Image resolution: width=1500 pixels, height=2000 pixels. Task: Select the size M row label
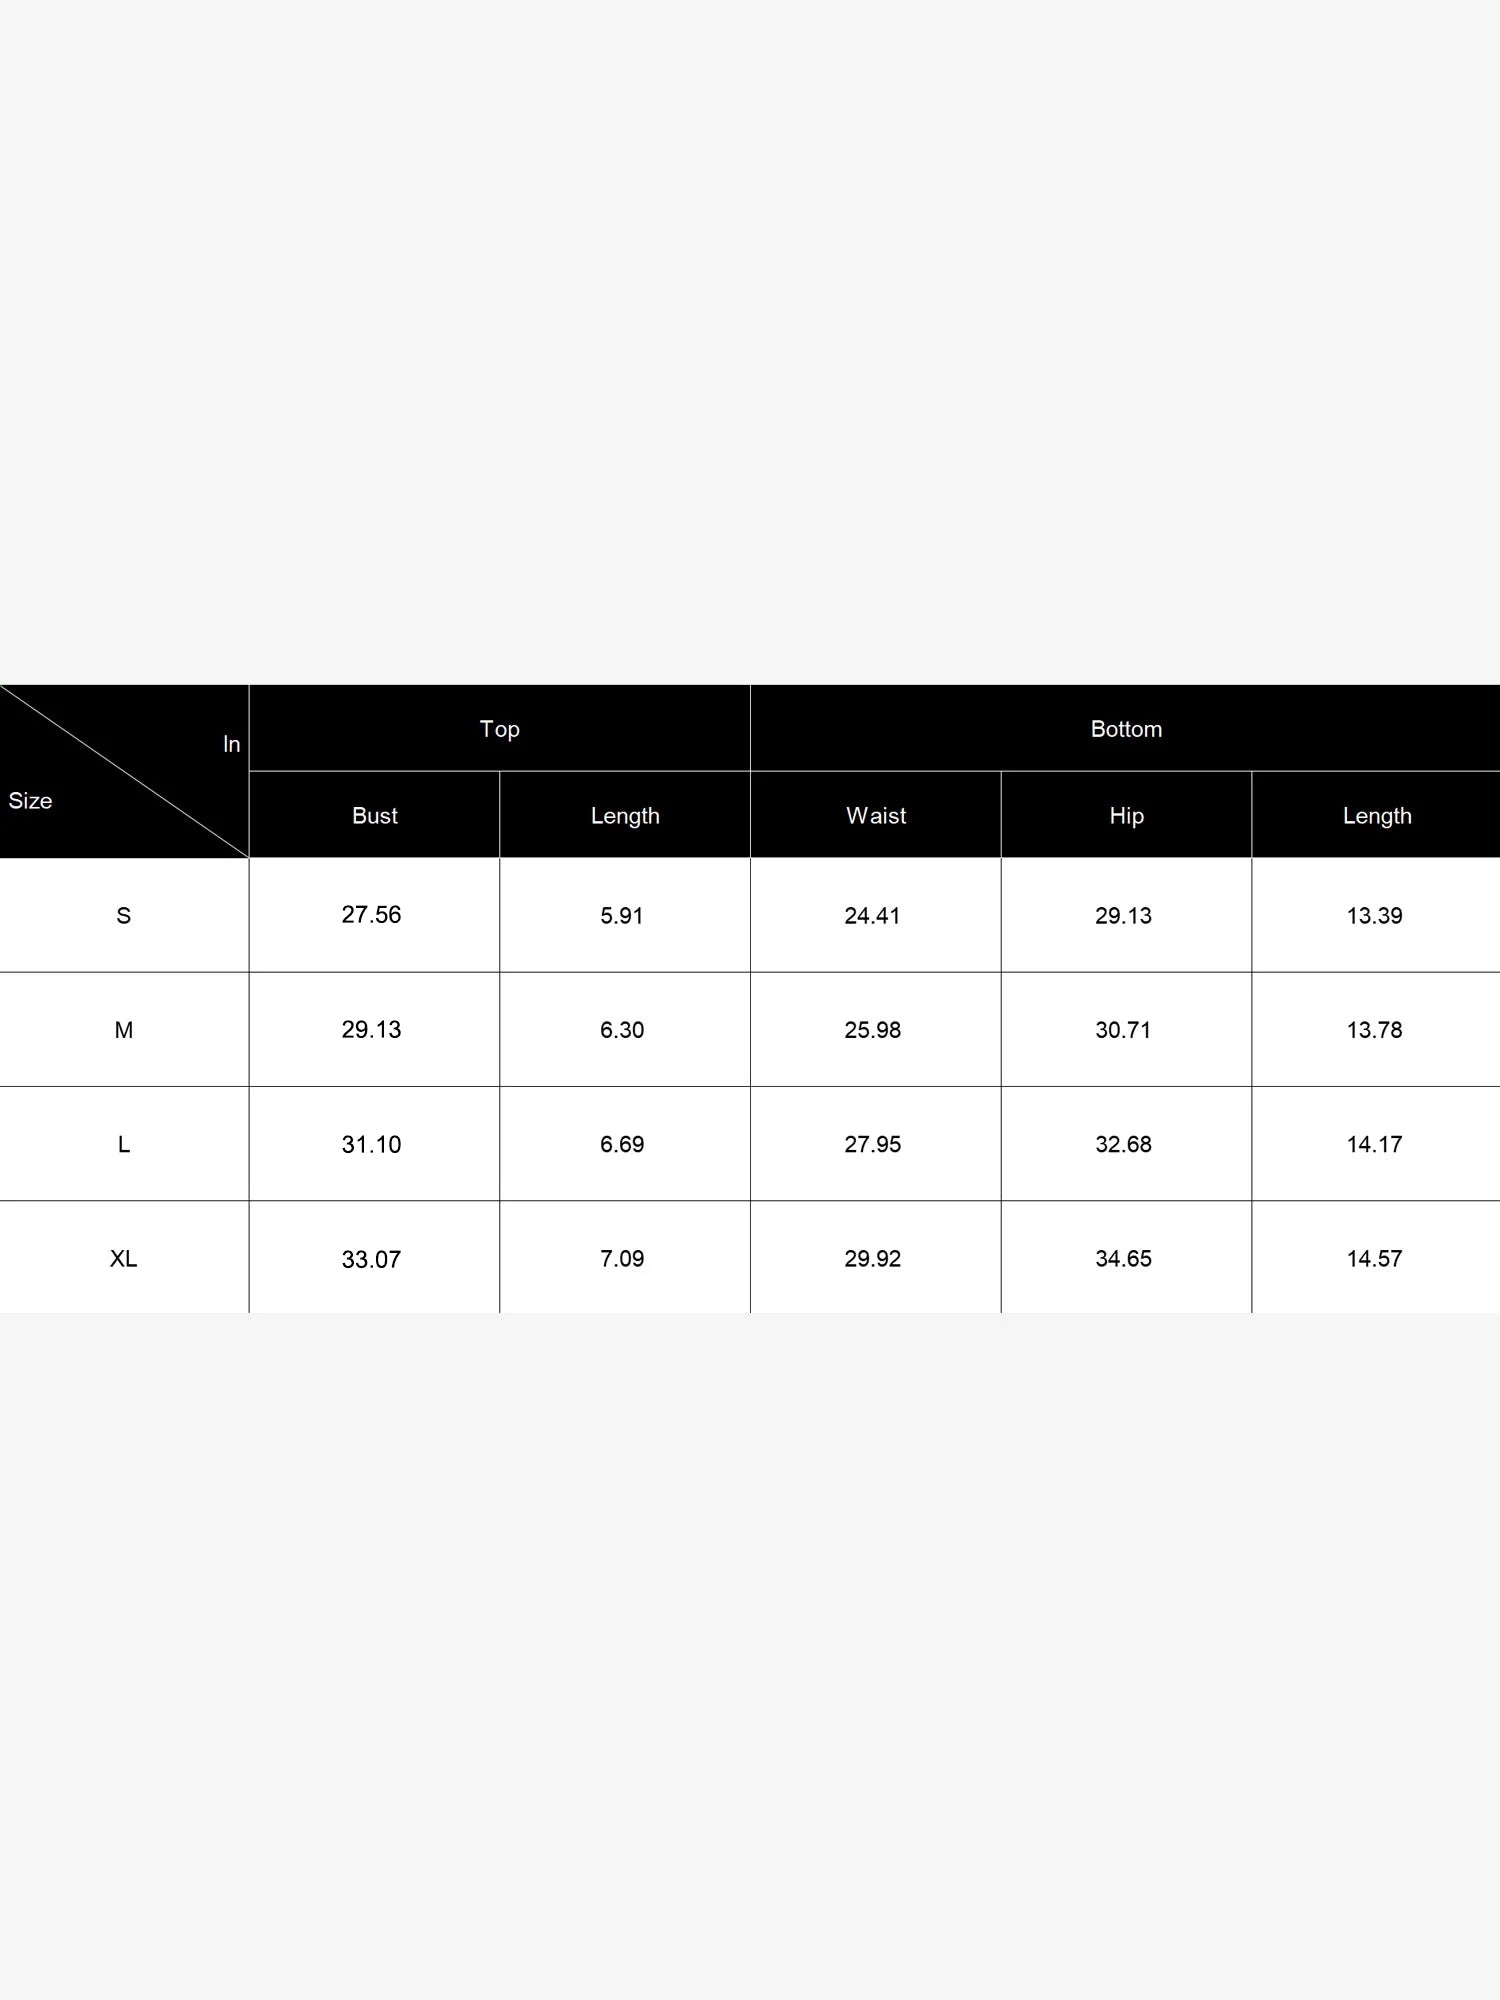(124, 1029)
